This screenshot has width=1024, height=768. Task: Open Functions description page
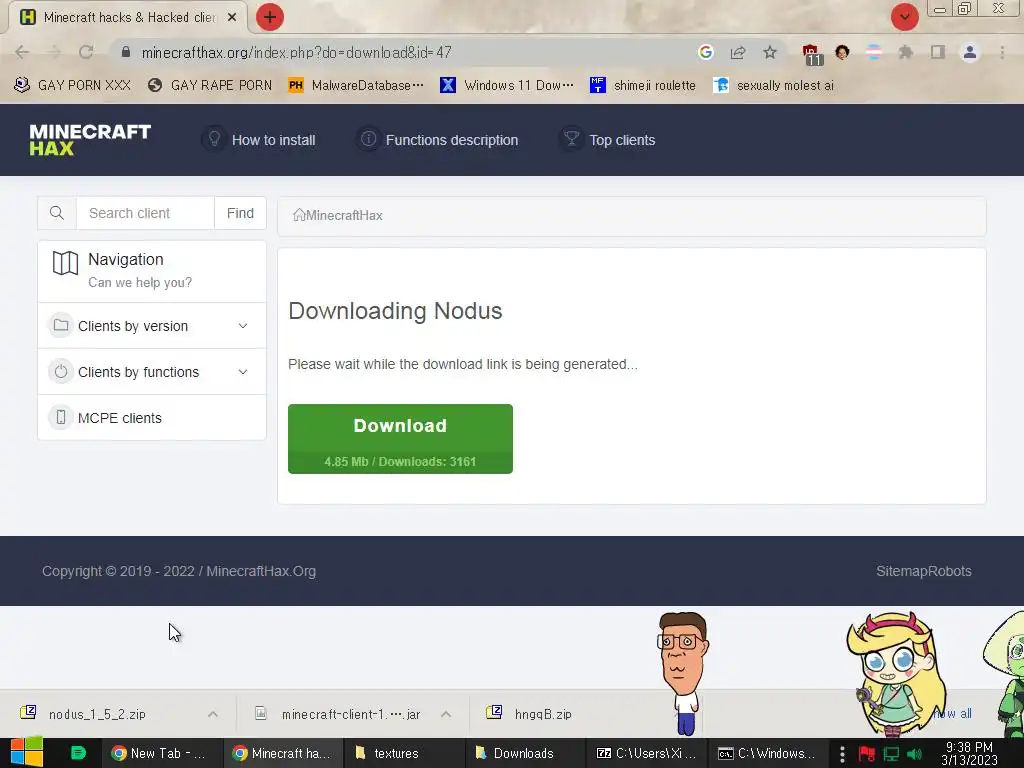451,140
